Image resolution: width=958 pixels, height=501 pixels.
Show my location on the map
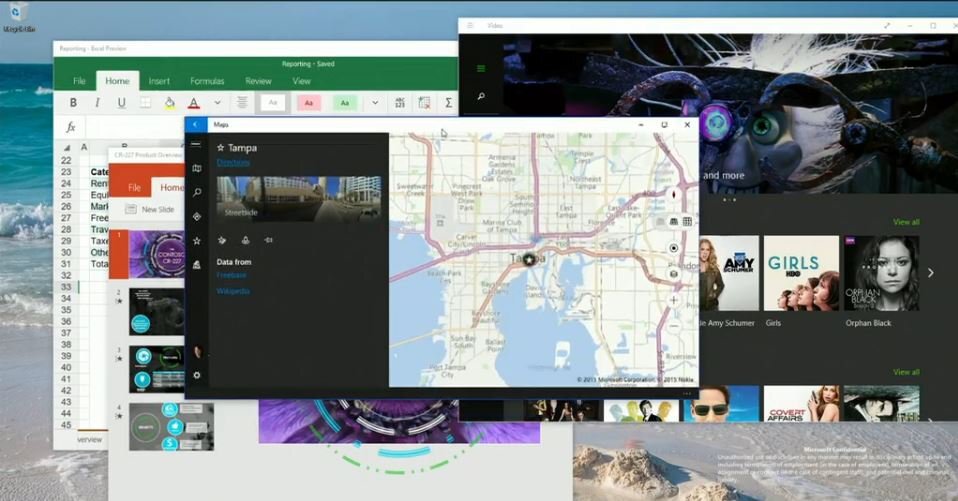pyautogui.click(x=674, y=248)
